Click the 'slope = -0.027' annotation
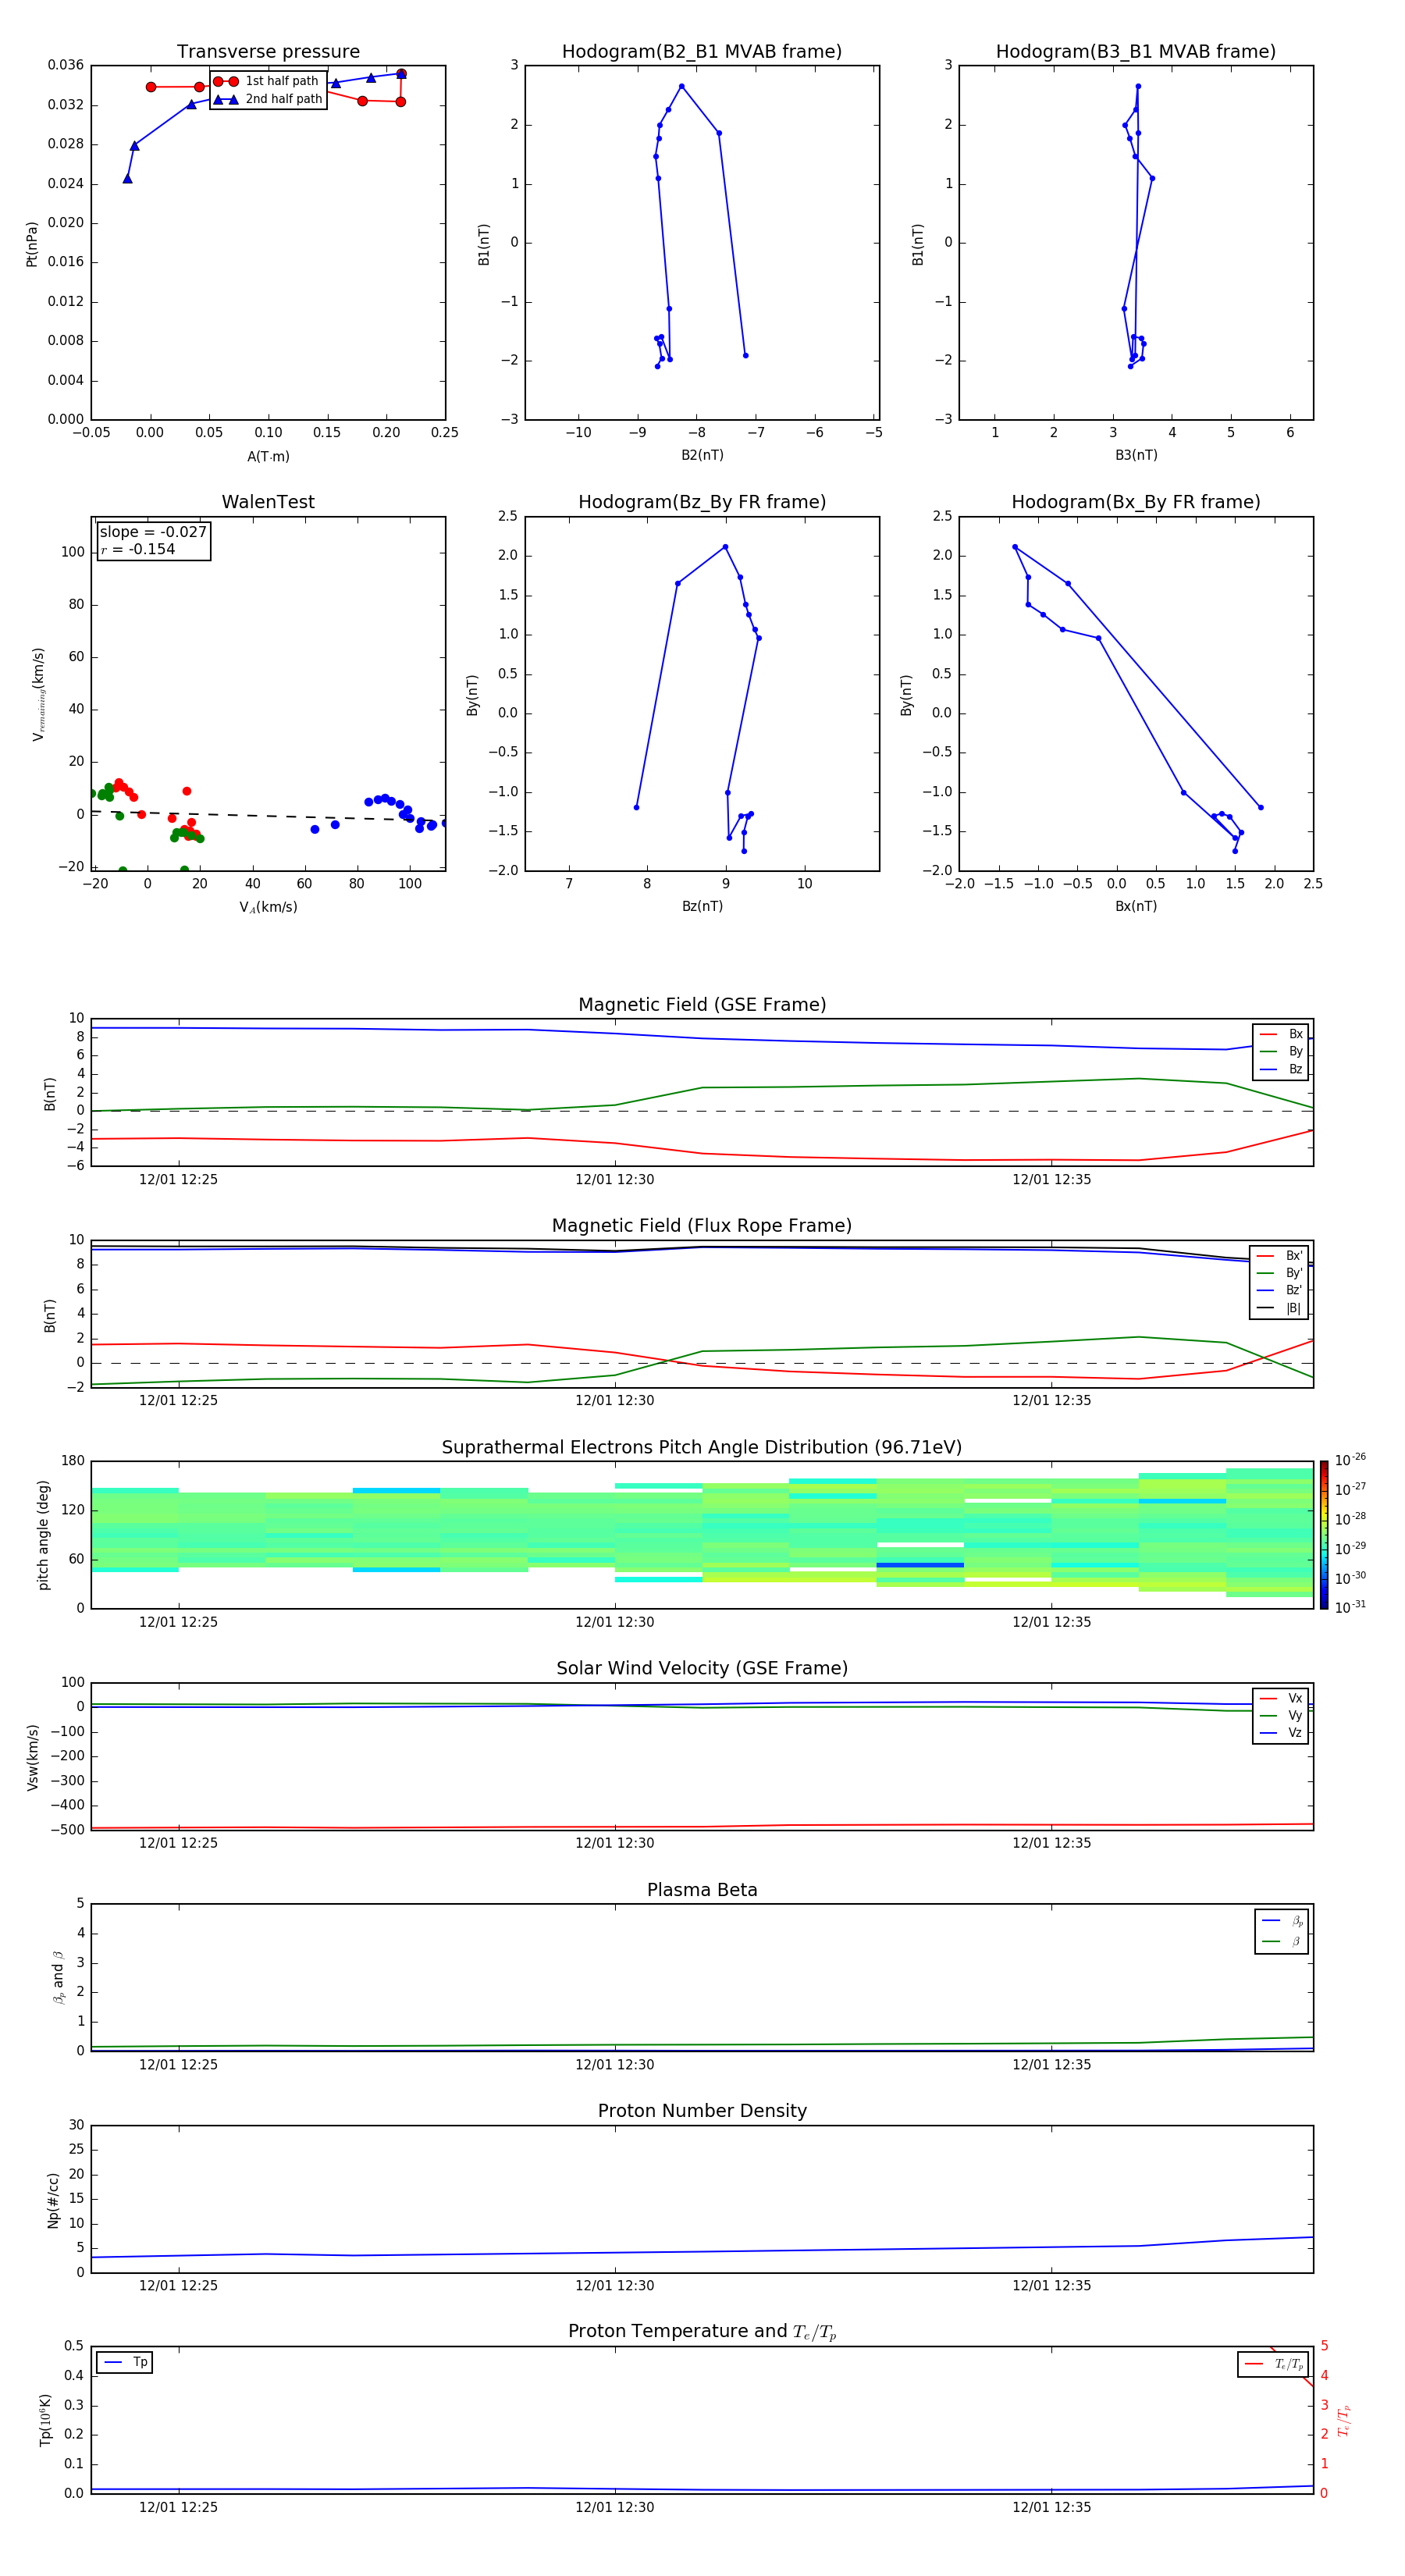Screen dimensions: 1405x2576 click(x=153, y=532)
